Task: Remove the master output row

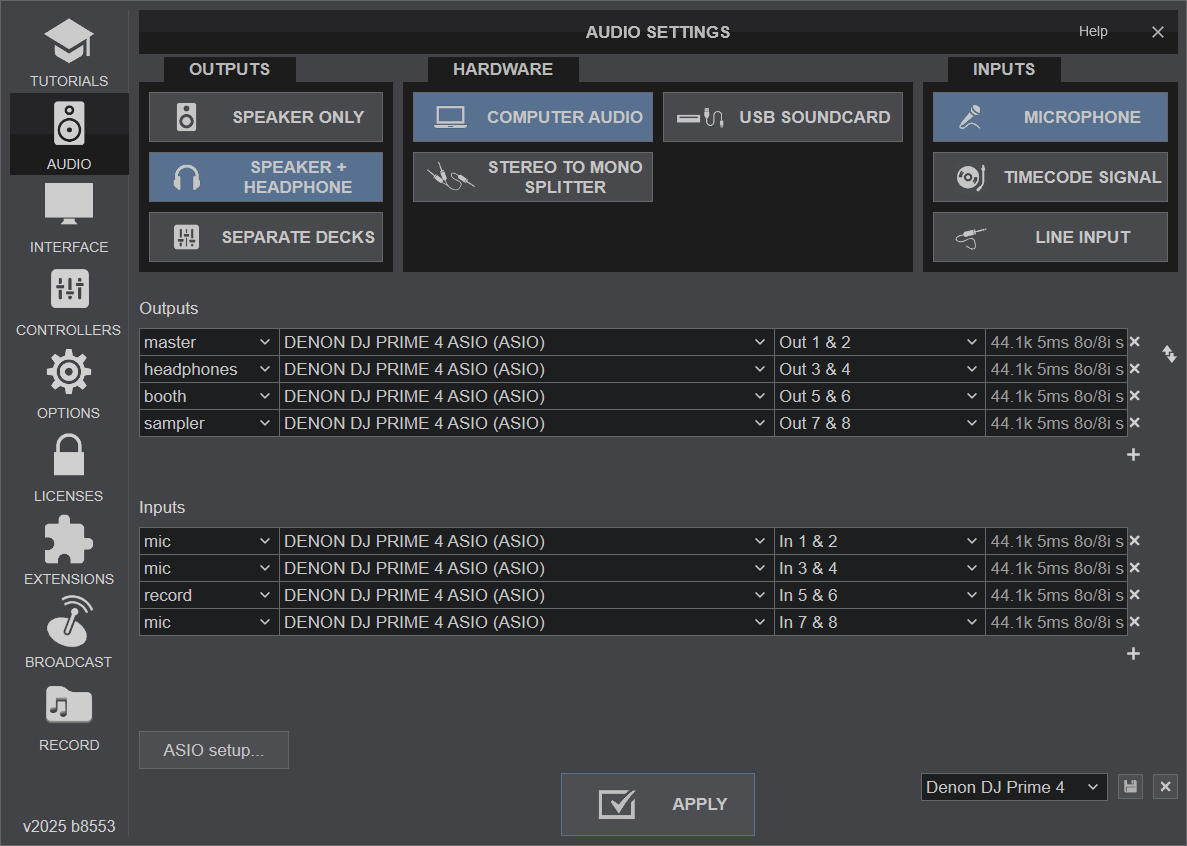Action: [1135, 342]
